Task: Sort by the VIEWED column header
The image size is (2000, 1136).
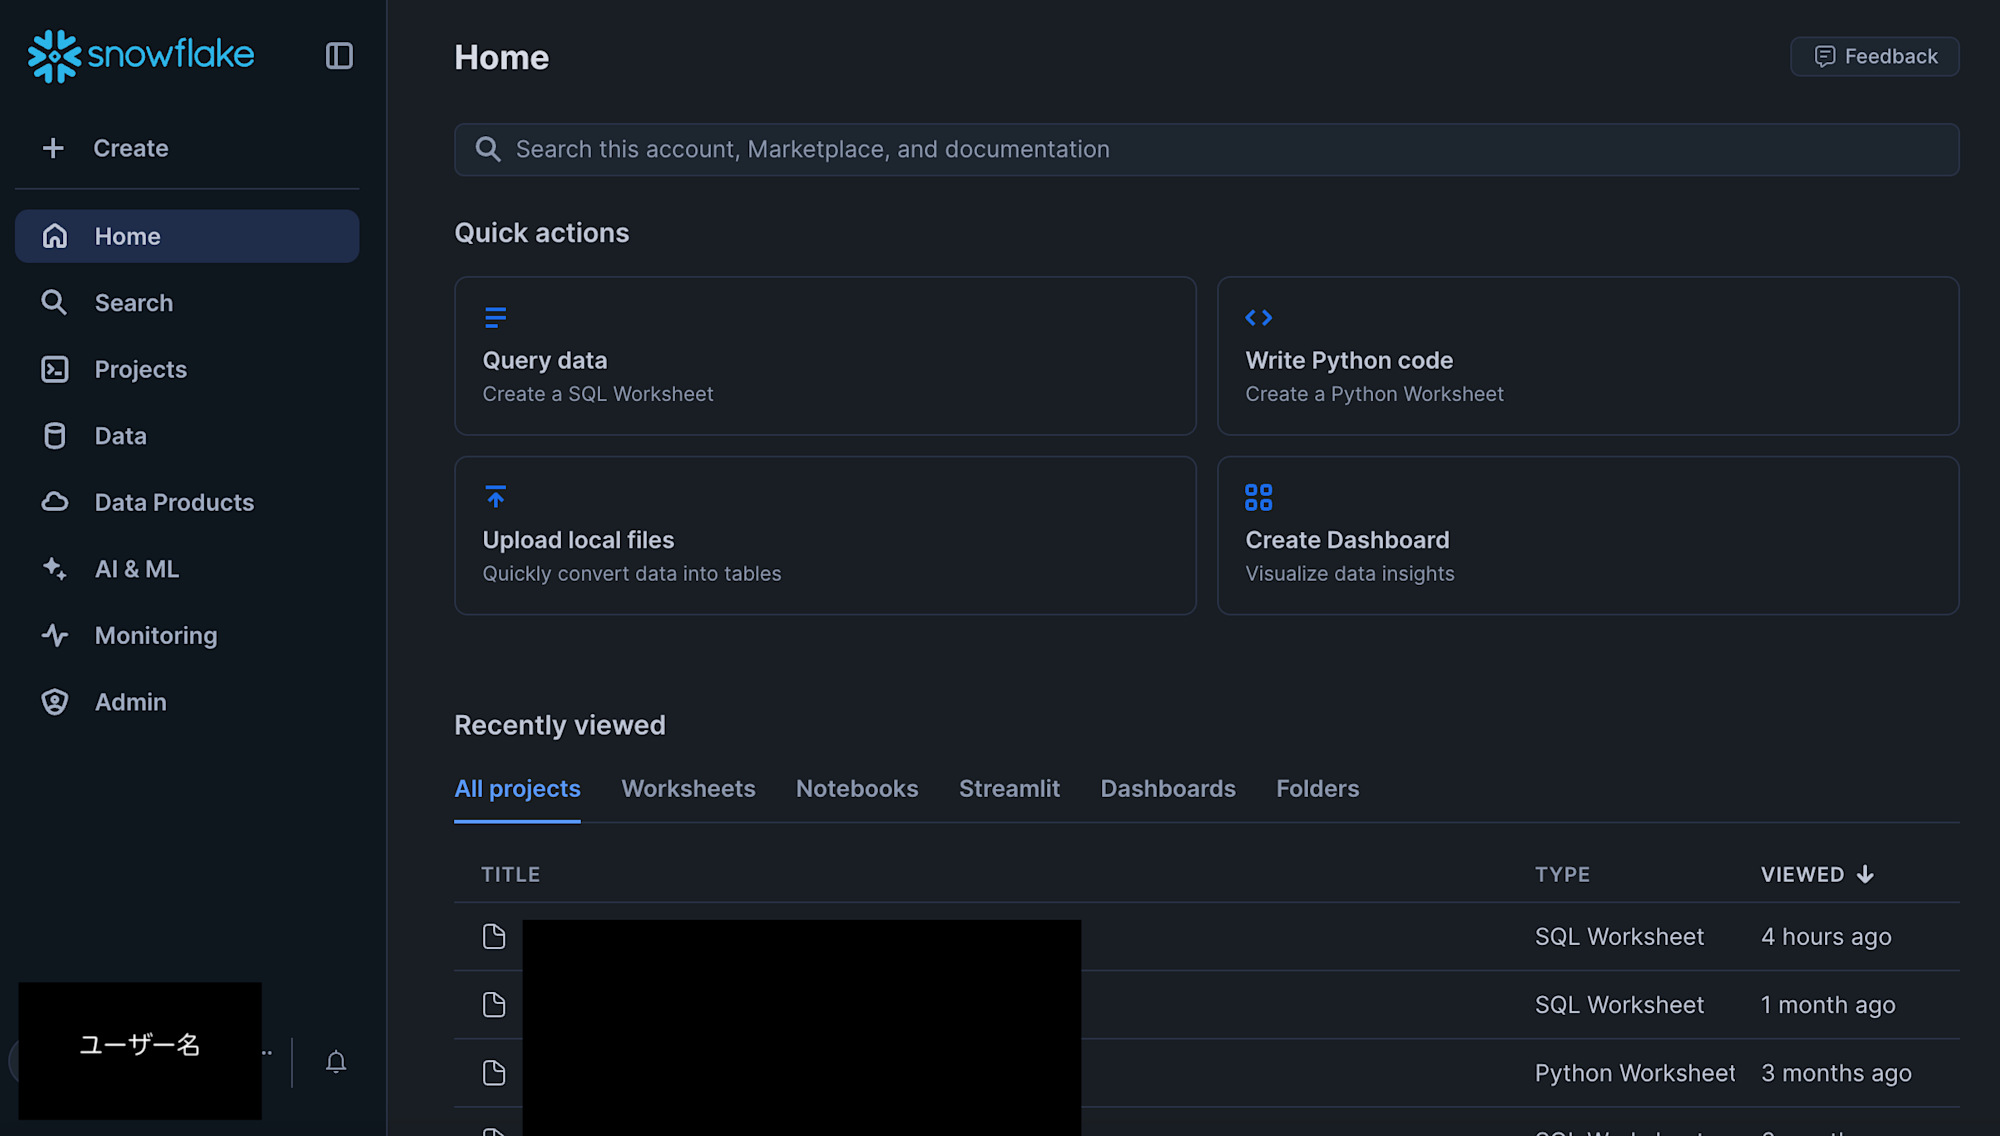Action: [1802, 874]
